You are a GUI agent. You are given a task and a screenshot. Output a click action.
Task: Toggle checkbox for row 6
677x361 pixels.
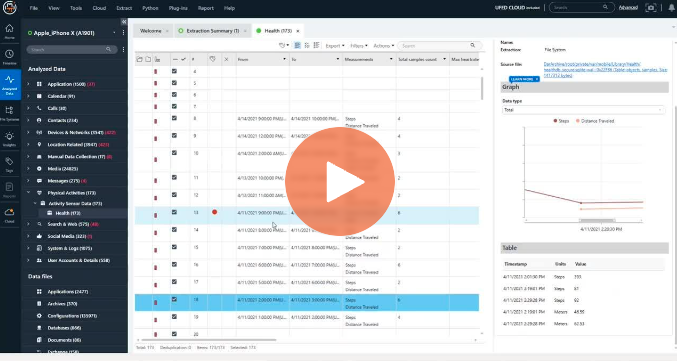(174, 95)
